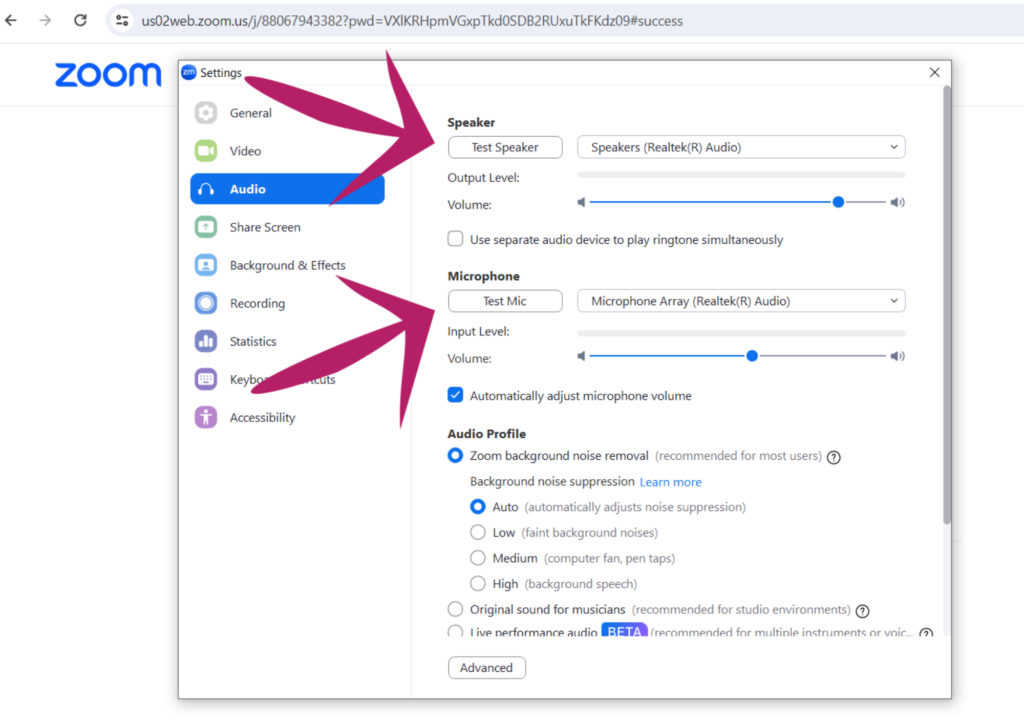Select Low noise suppression
Viewport: 1024px width, 724px height.
pos(478,533)
